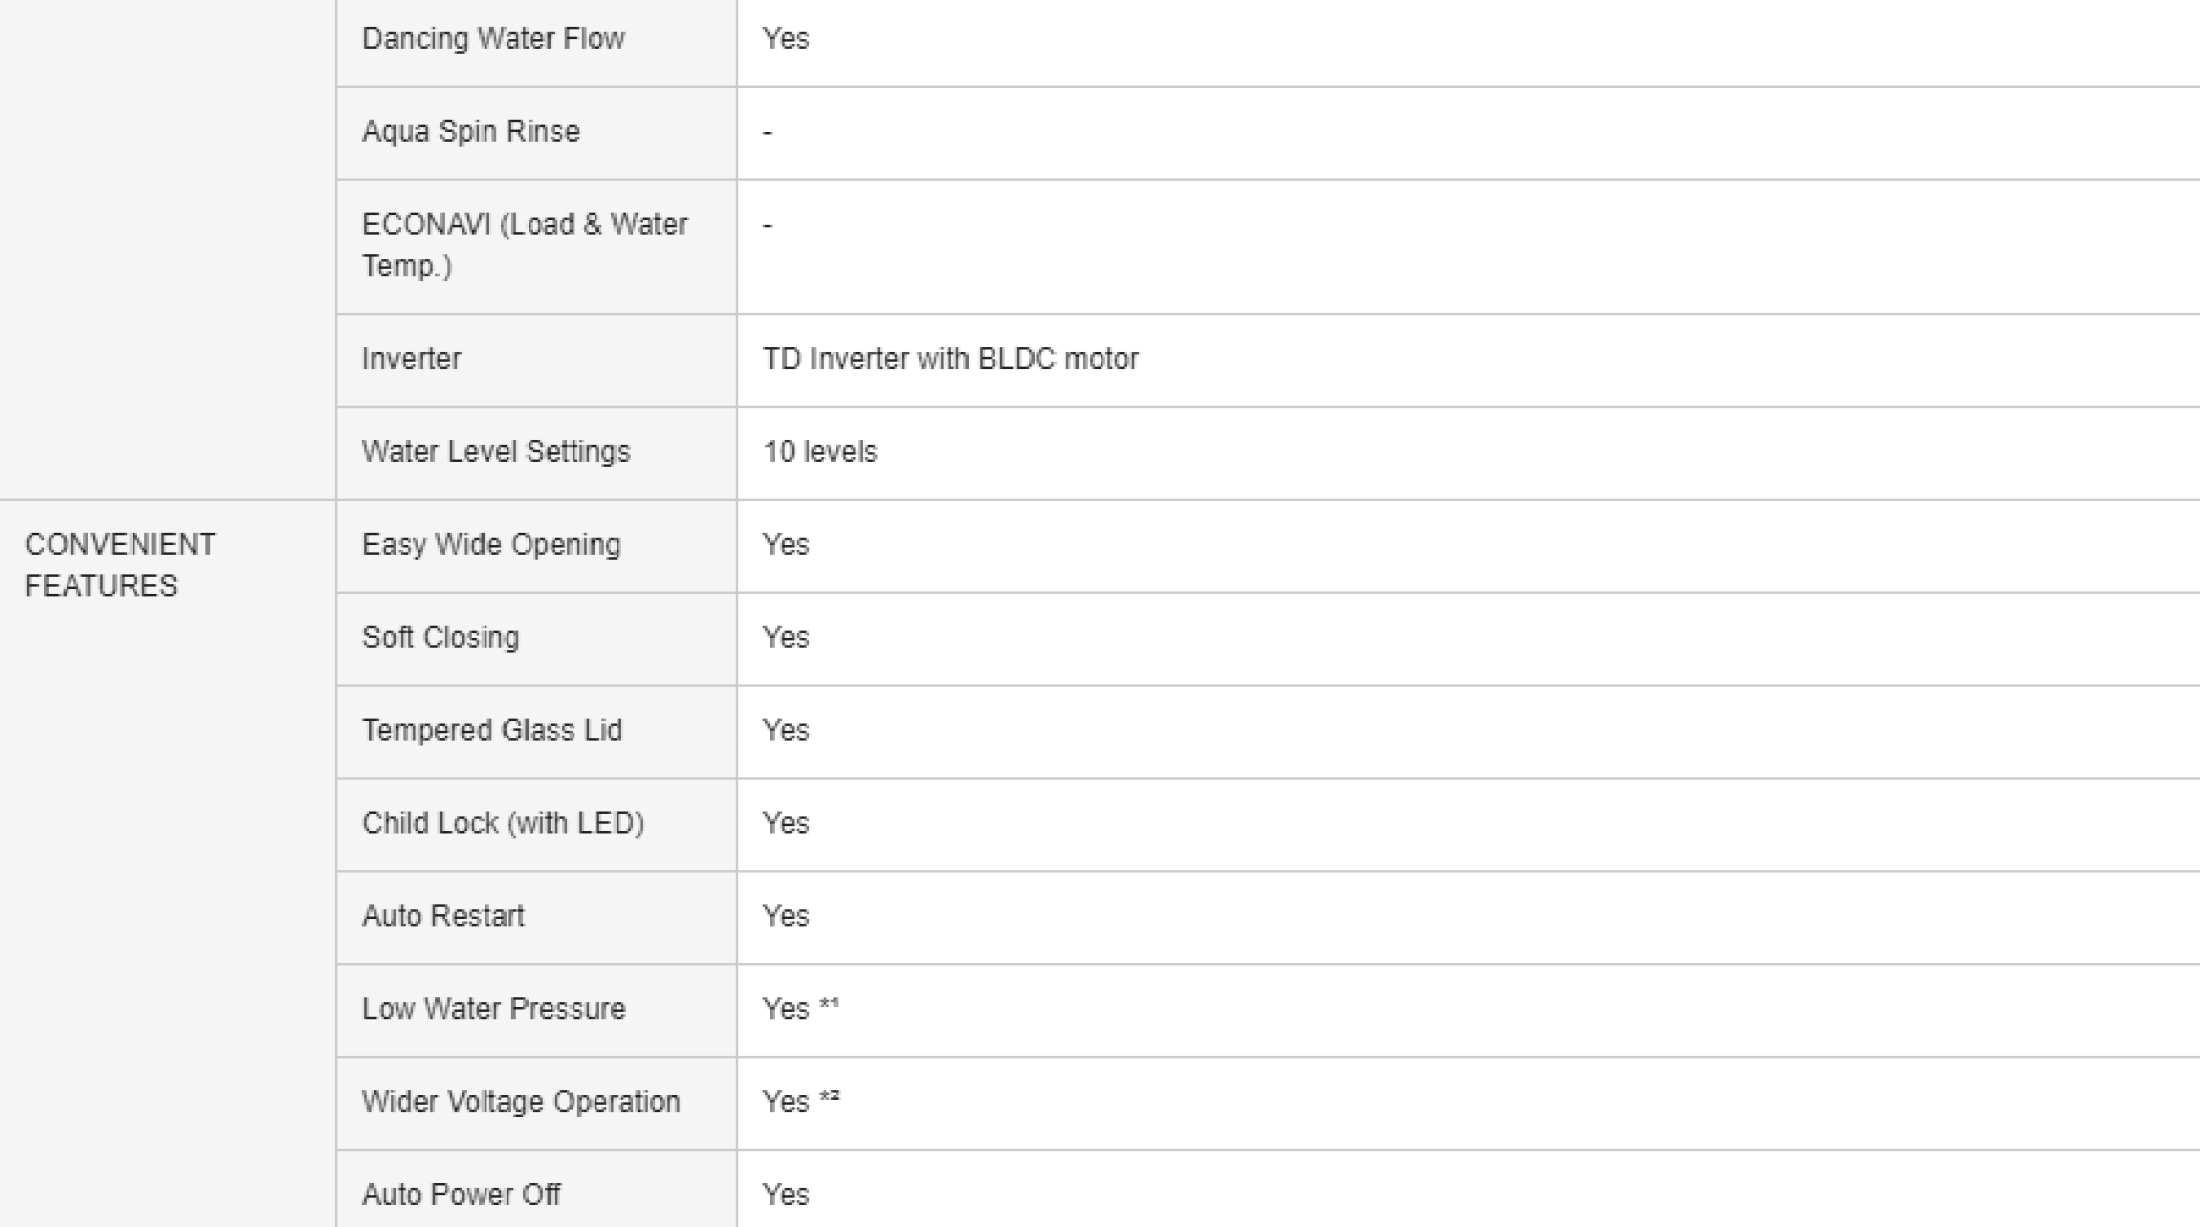Image resolution: width=2200 pixels, height=1227 pixels.
Task: Click the Water Level Settings label
Action: pos(496,452)
